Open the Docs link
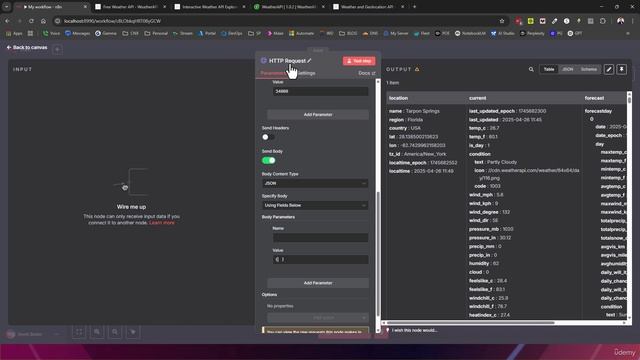 click(x=366, y=73)
